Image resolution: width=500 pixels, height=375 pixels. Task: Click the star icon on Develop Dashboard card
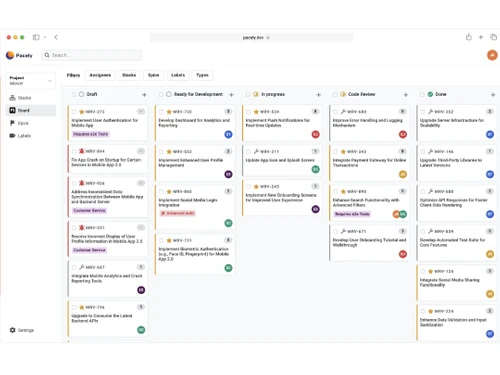click(x=169, y=112)
